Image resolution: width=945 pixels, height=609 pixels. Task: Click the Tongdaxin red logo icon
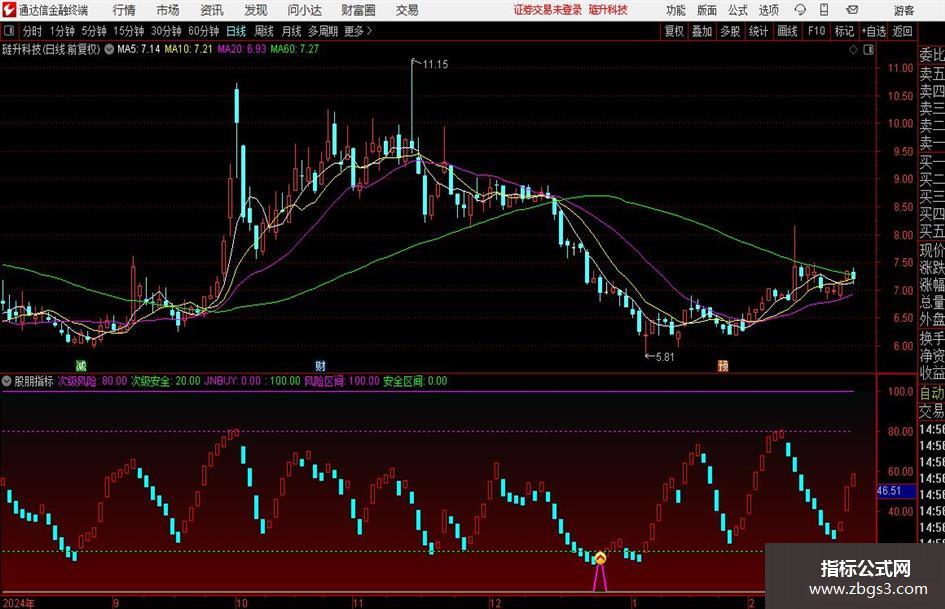(x=9, y=10)
